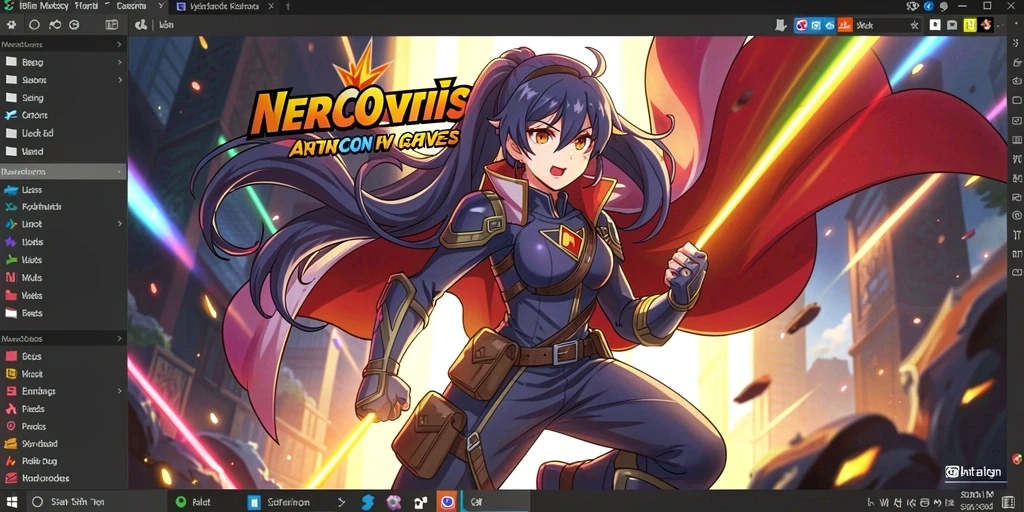Click the purple Uorts sidebar icon
The width and height of the screenshot is (1024, 512).
click(10, 242)
